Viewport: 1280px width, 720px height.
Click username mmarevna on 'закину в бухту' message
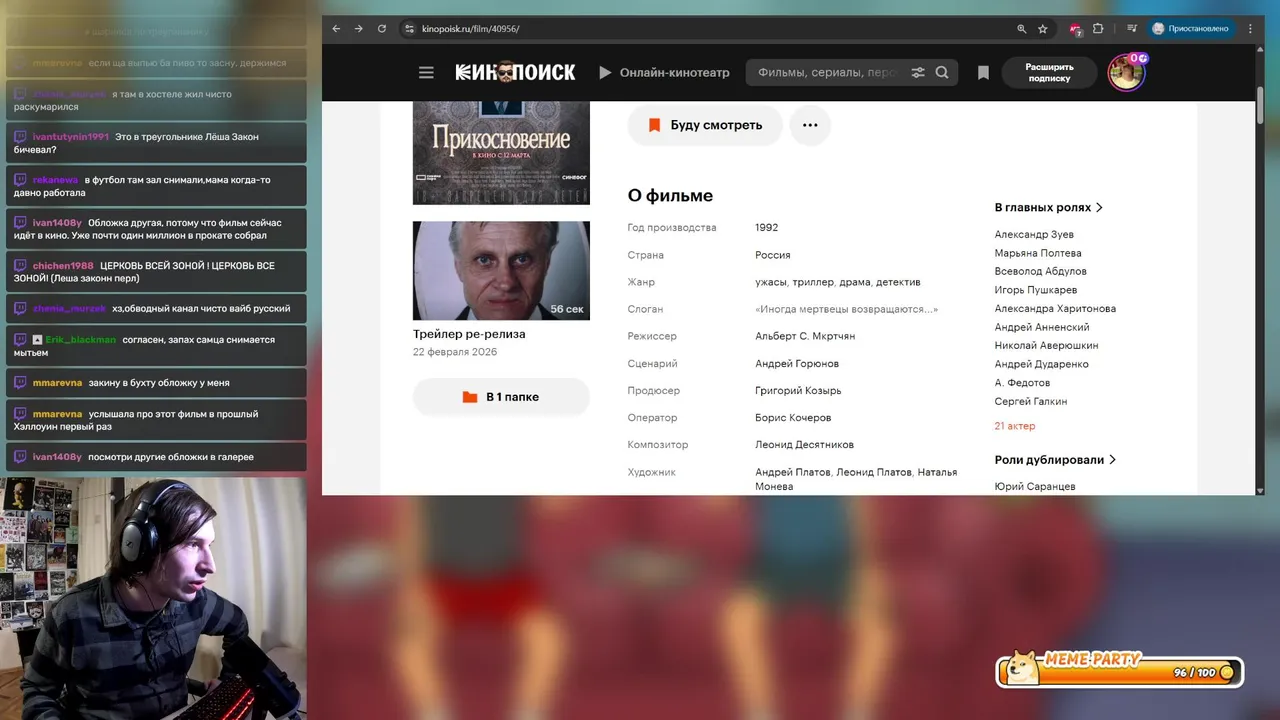point(57,383)
